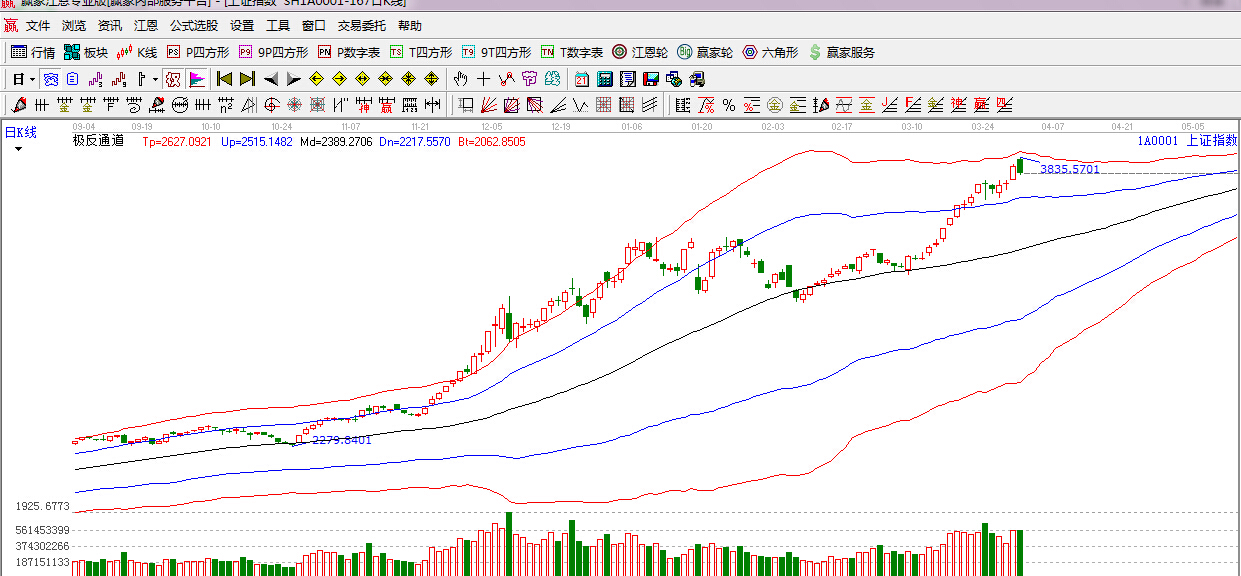Toggle the colored volume-profile chart button

pyautogui.click(x=196, y=79)
